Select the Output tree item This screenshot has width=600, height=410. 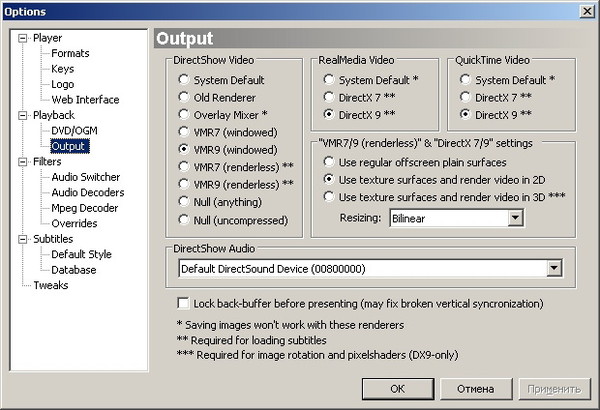click(70, 146)
